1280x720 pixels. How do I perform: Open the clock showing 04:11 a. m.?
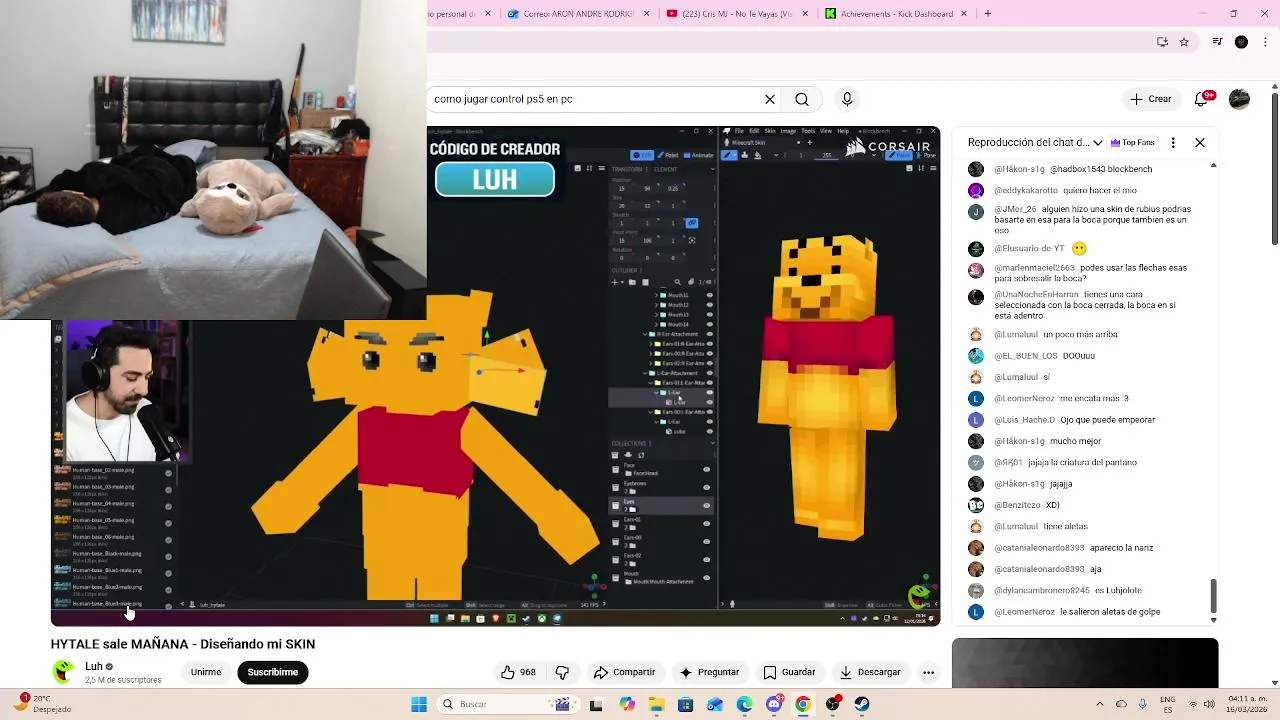click(x=1220, y=704)
